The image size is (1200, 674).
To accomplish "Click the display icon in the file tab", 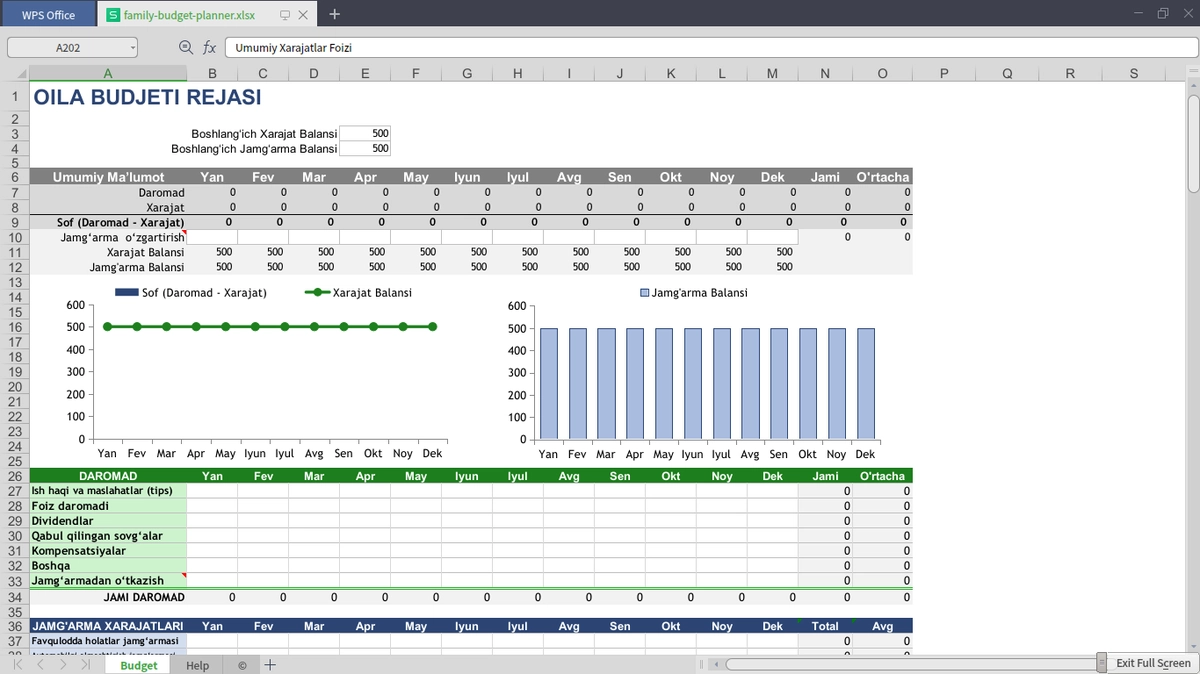I will [x=285, y=15].
